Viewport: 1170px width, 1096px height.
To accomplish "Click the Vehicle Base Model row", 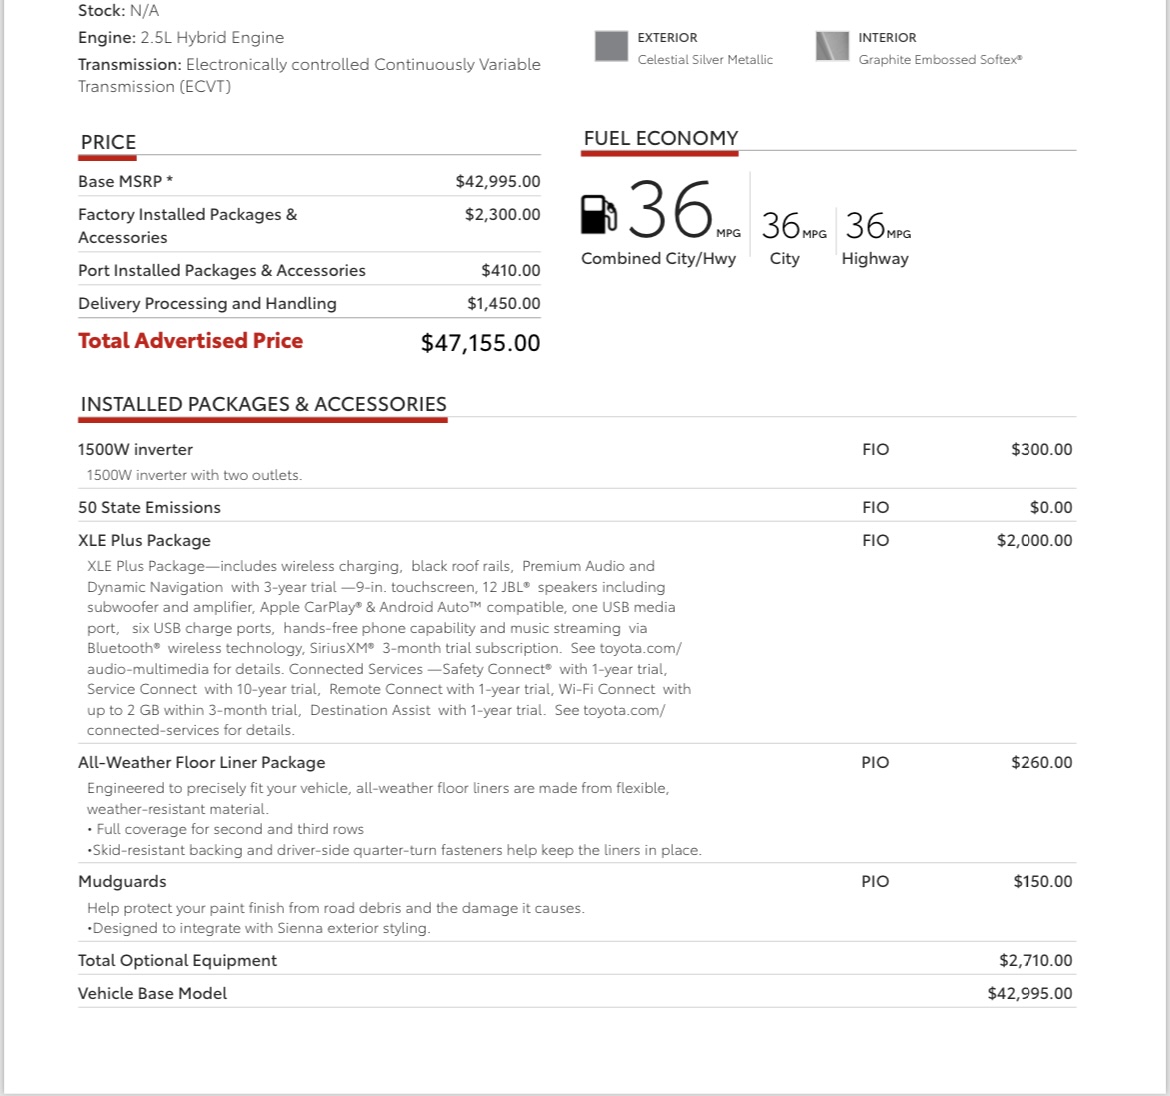I will pyautogui.click(x=576, y=993).
